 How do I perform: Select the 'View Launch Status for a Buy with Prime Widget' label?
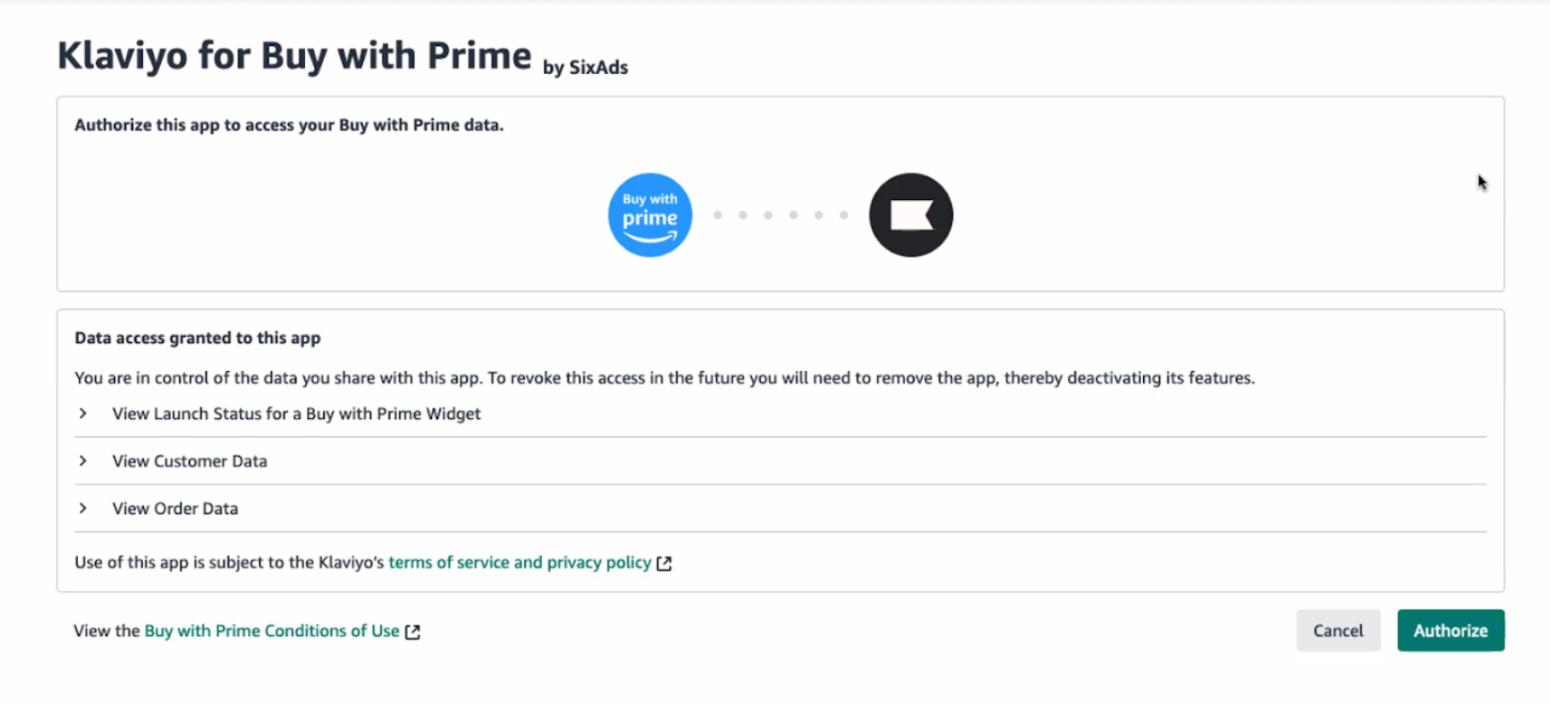pos(296,413)
